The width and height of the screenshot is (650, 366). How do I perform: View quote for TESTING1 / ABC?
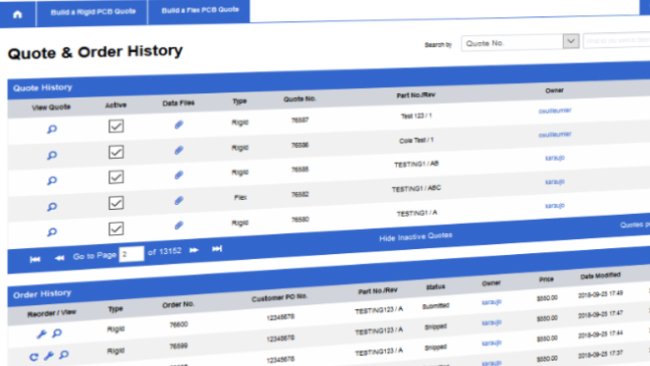point(52,206)
